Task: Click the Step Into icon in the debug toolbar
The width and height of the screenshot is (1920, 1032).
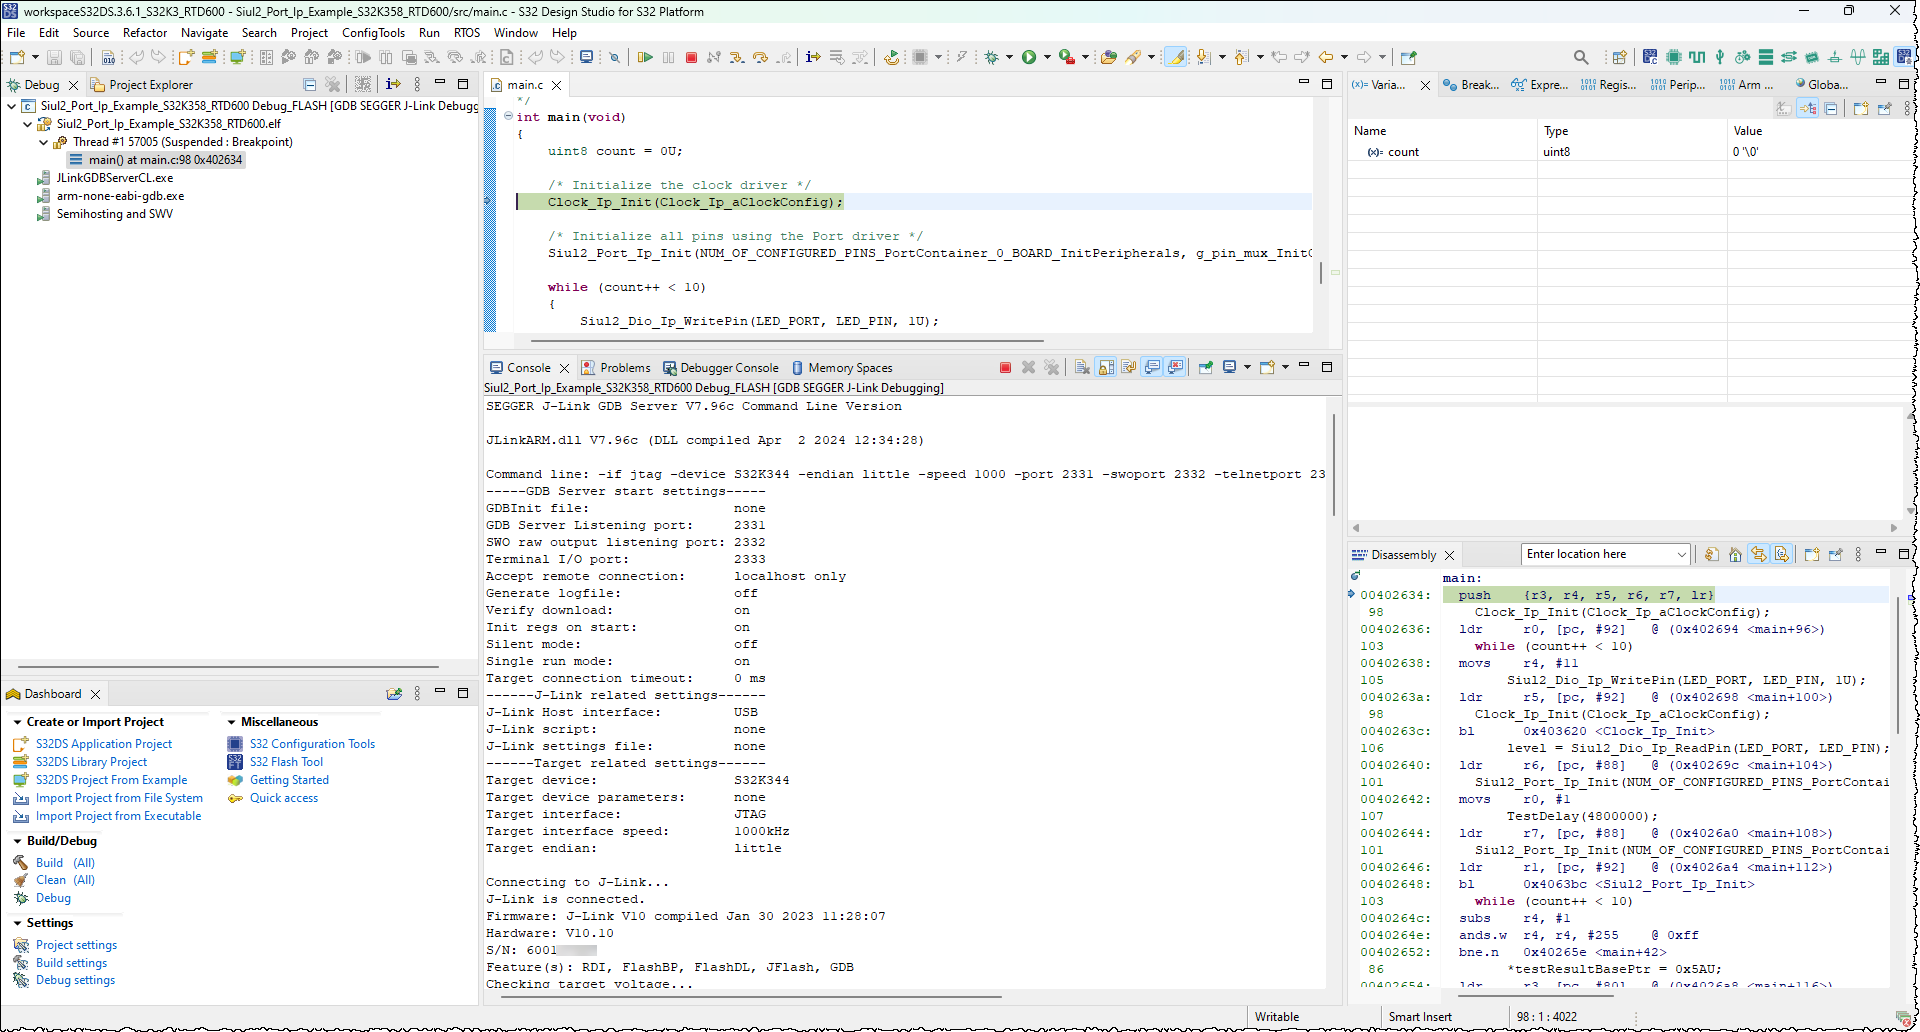Action: [737, 57]
